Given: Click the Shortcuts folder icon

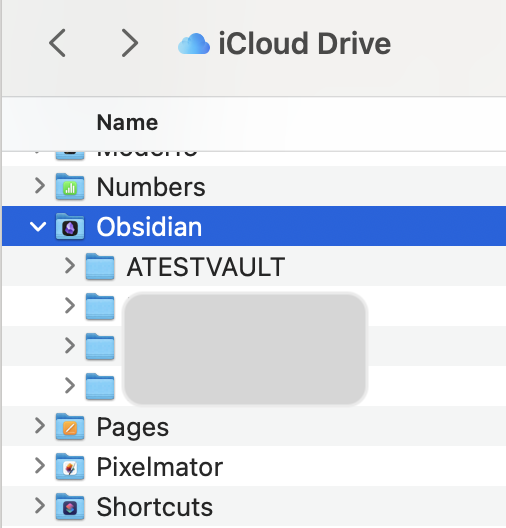Looking at the screenshot, I should 70,506.
